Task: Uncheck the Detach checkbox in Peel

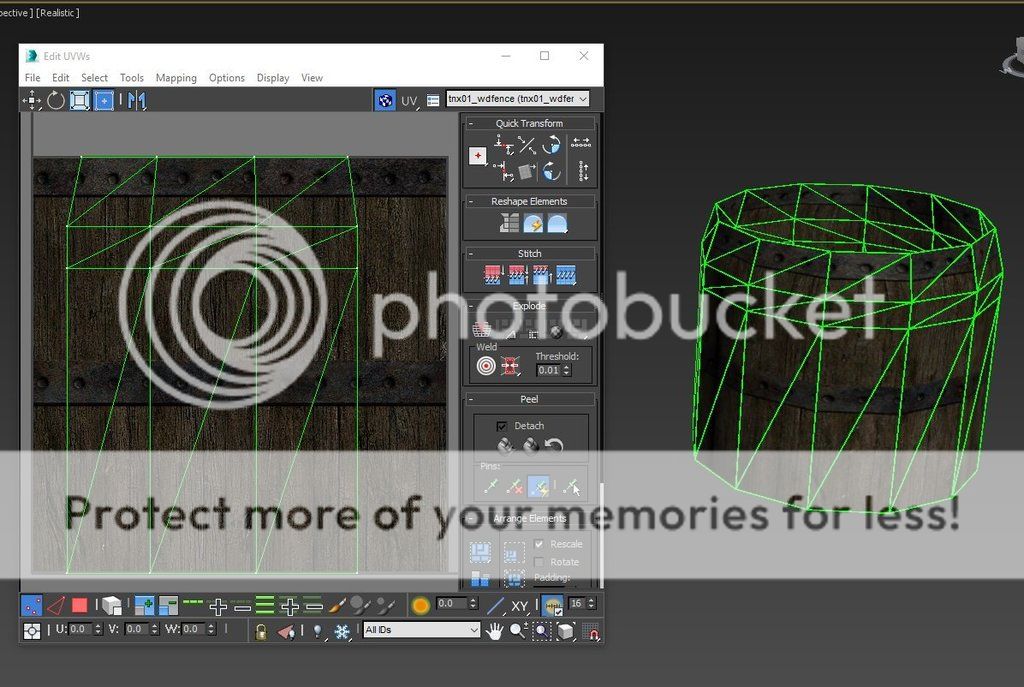Action: (x=502, y=426)
